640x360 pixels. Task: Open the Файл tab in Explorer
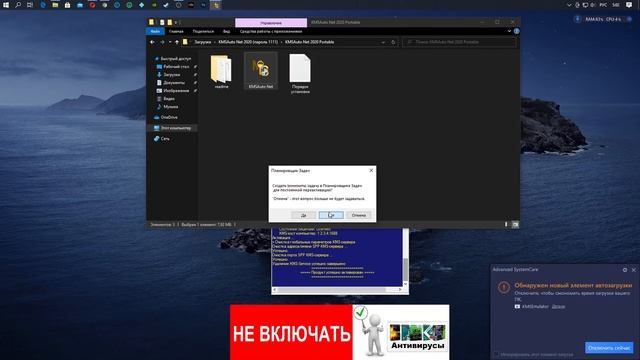pyautogui.click(x=155, y=31)
